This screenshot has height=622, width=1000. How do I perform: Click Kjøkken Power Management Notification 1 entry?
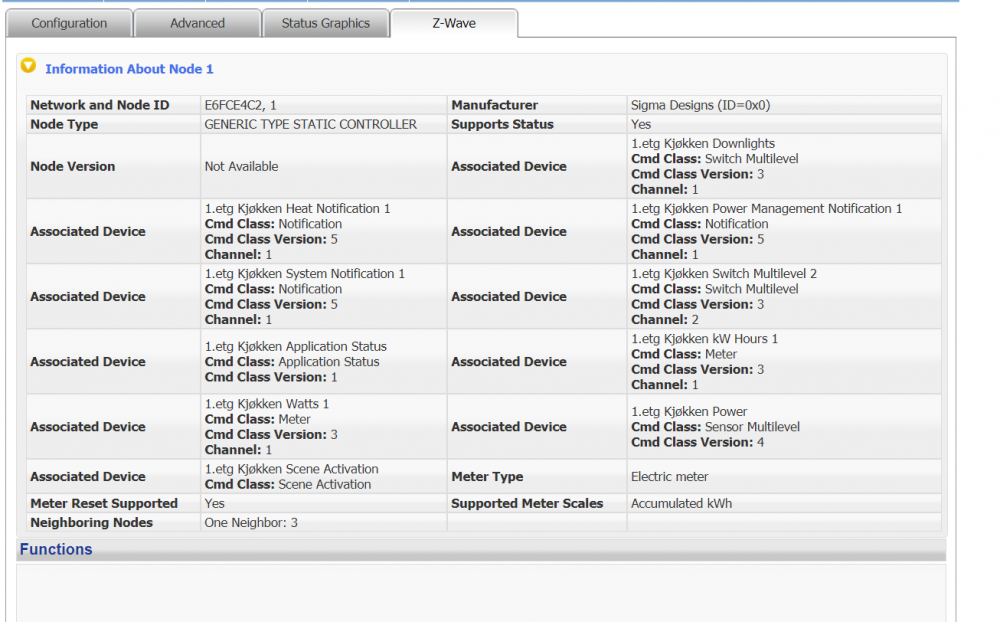pos(766,209)
